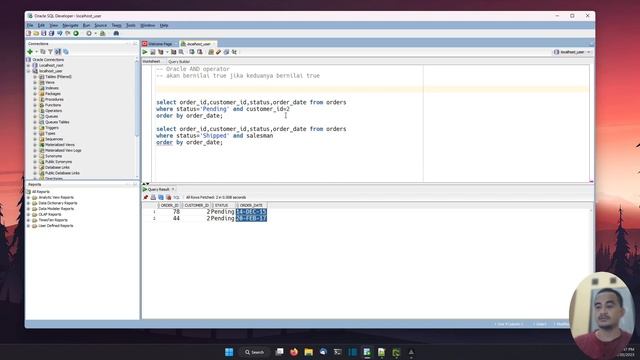Collapse the localhost_user connection node
This screenshot has height=360, width=640.
[29, 71]
